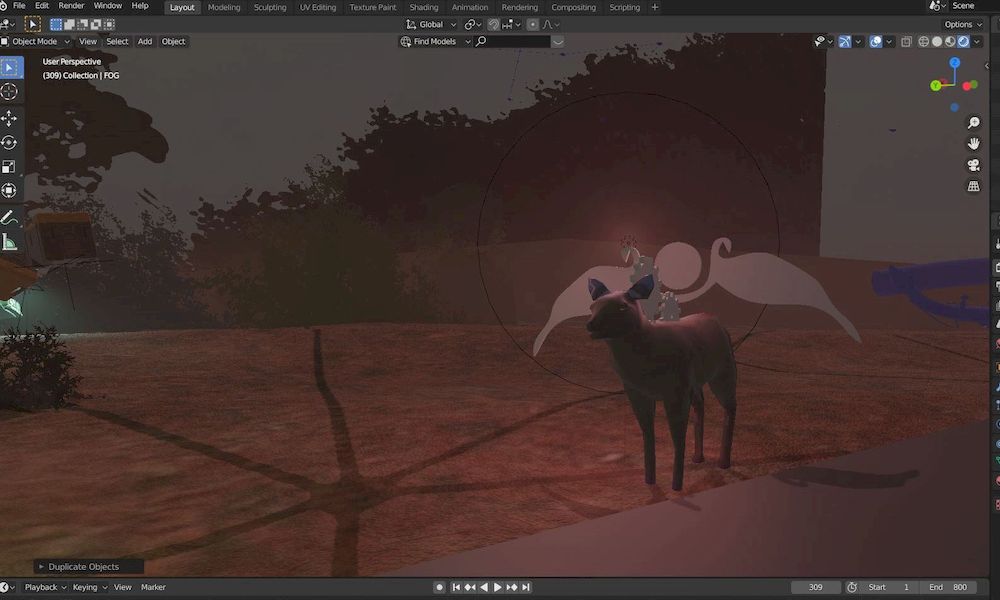Click the current frame field showing 309
The image size is (1000, 600).
pyautogui.click(x=816, y=587)
